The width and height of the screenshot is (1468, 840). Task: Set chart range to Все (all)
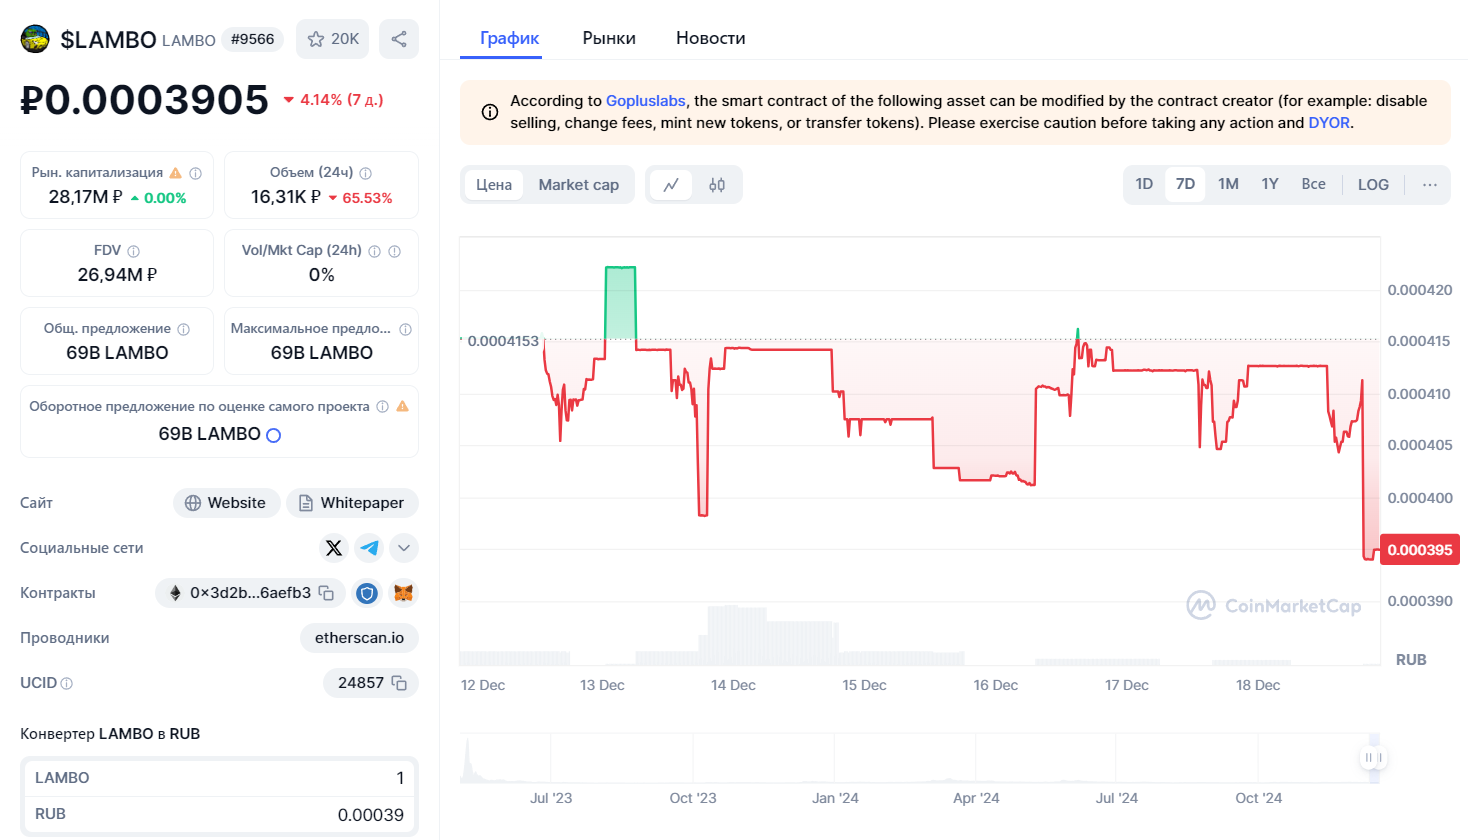point(1313,184)
